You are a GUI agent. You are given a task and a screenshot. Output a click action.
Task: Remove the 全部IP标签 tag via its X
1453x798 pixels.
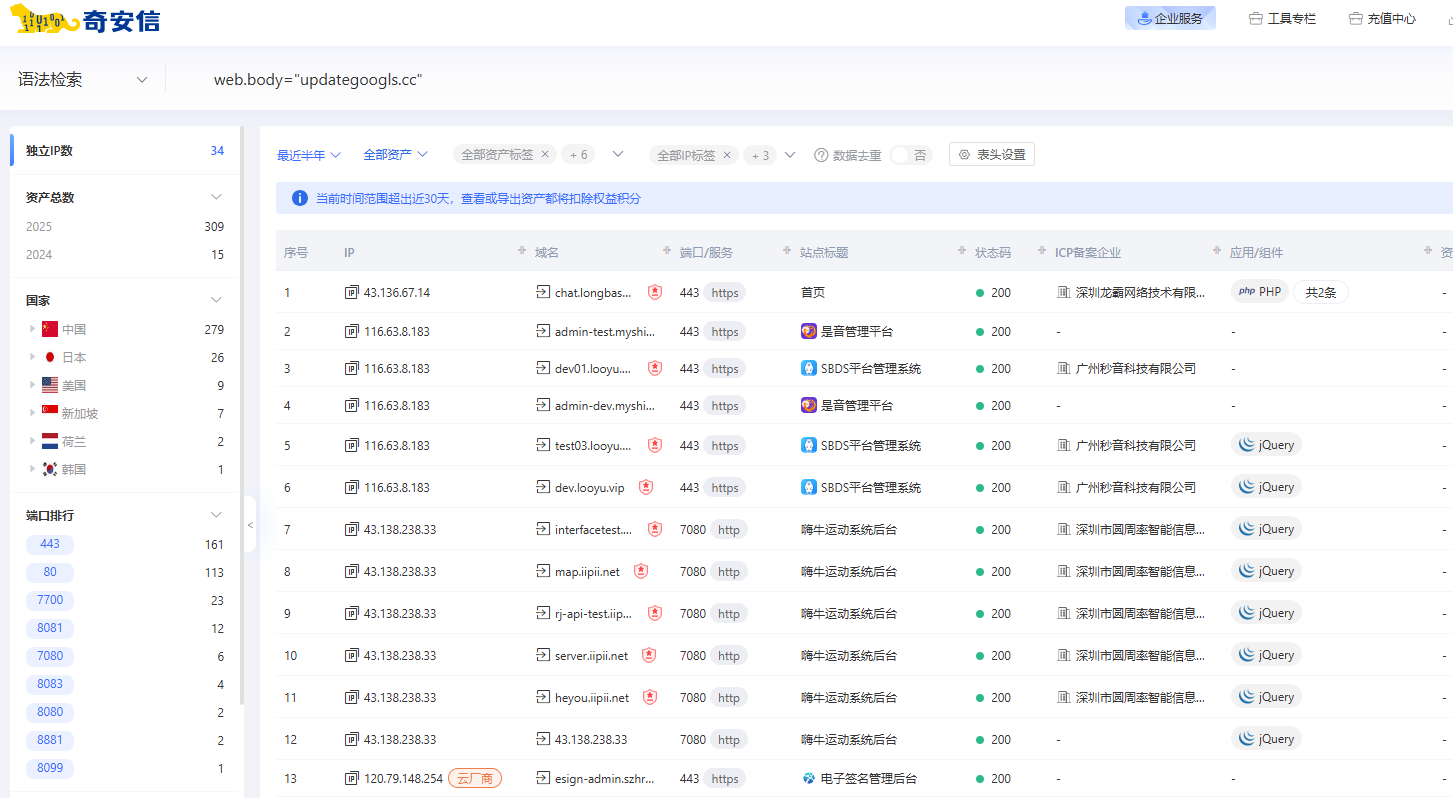727,155
